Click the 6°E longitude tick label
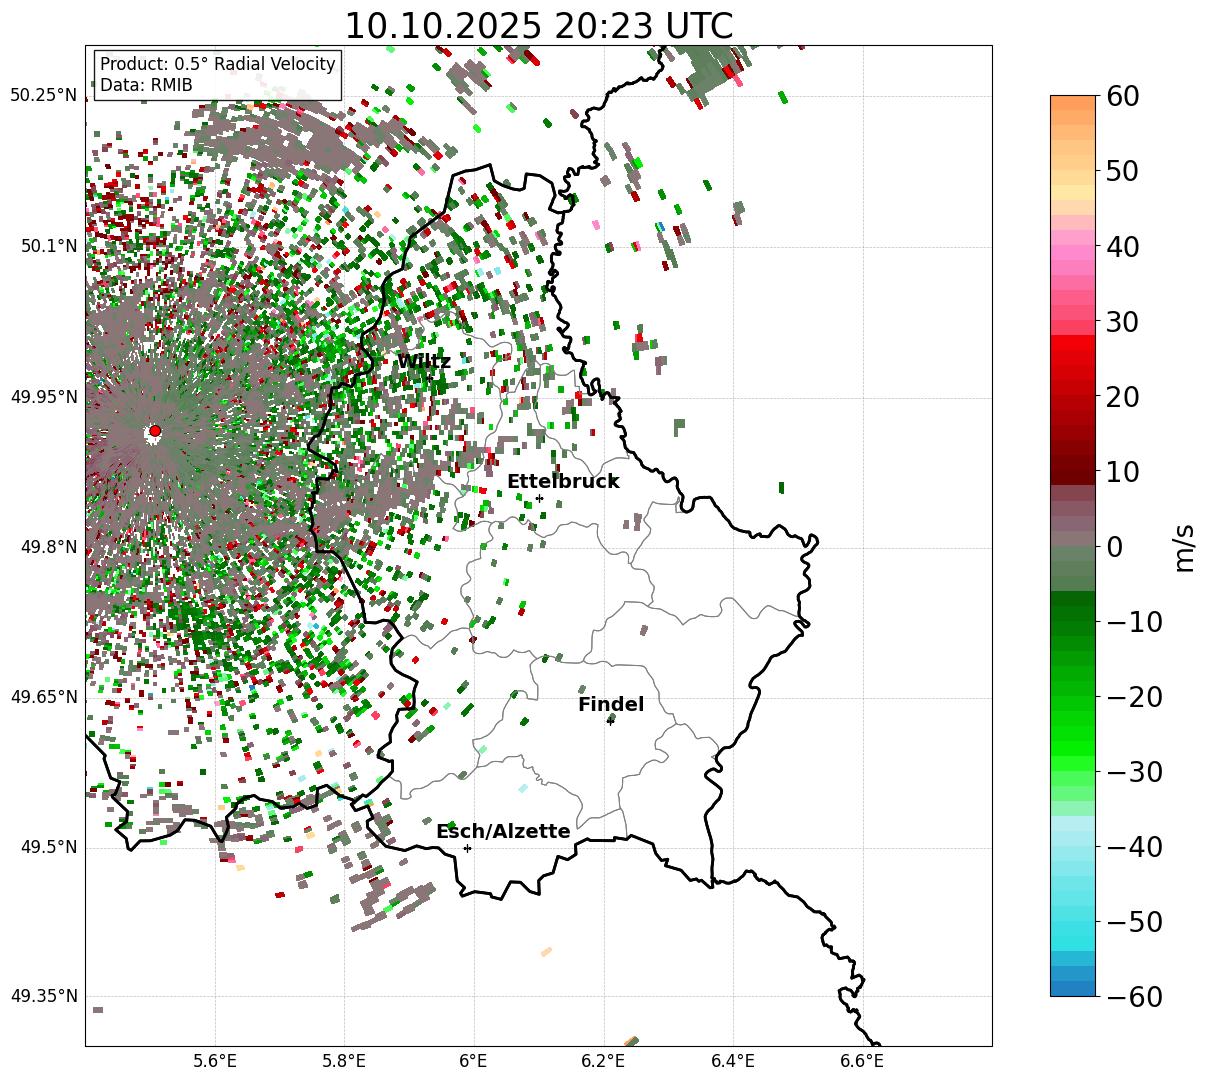This screenshot has width=1207, height=1081. click(x=474, y=1061)
